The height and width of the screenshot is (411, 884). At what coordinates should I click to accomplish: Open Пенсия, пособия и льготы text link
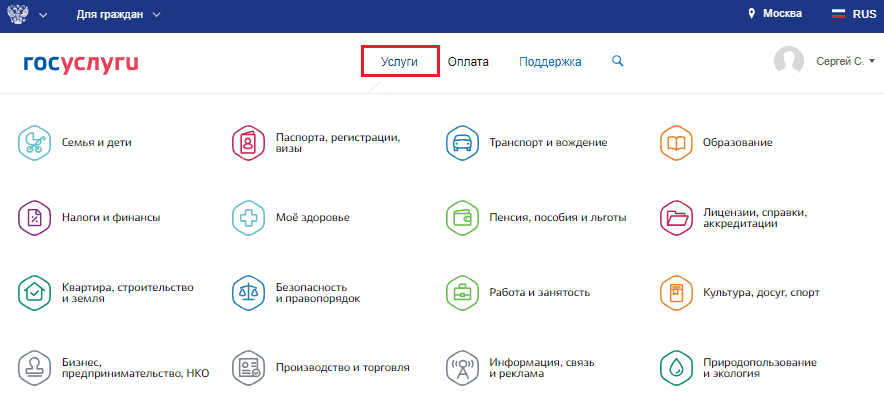click(558, 218)
